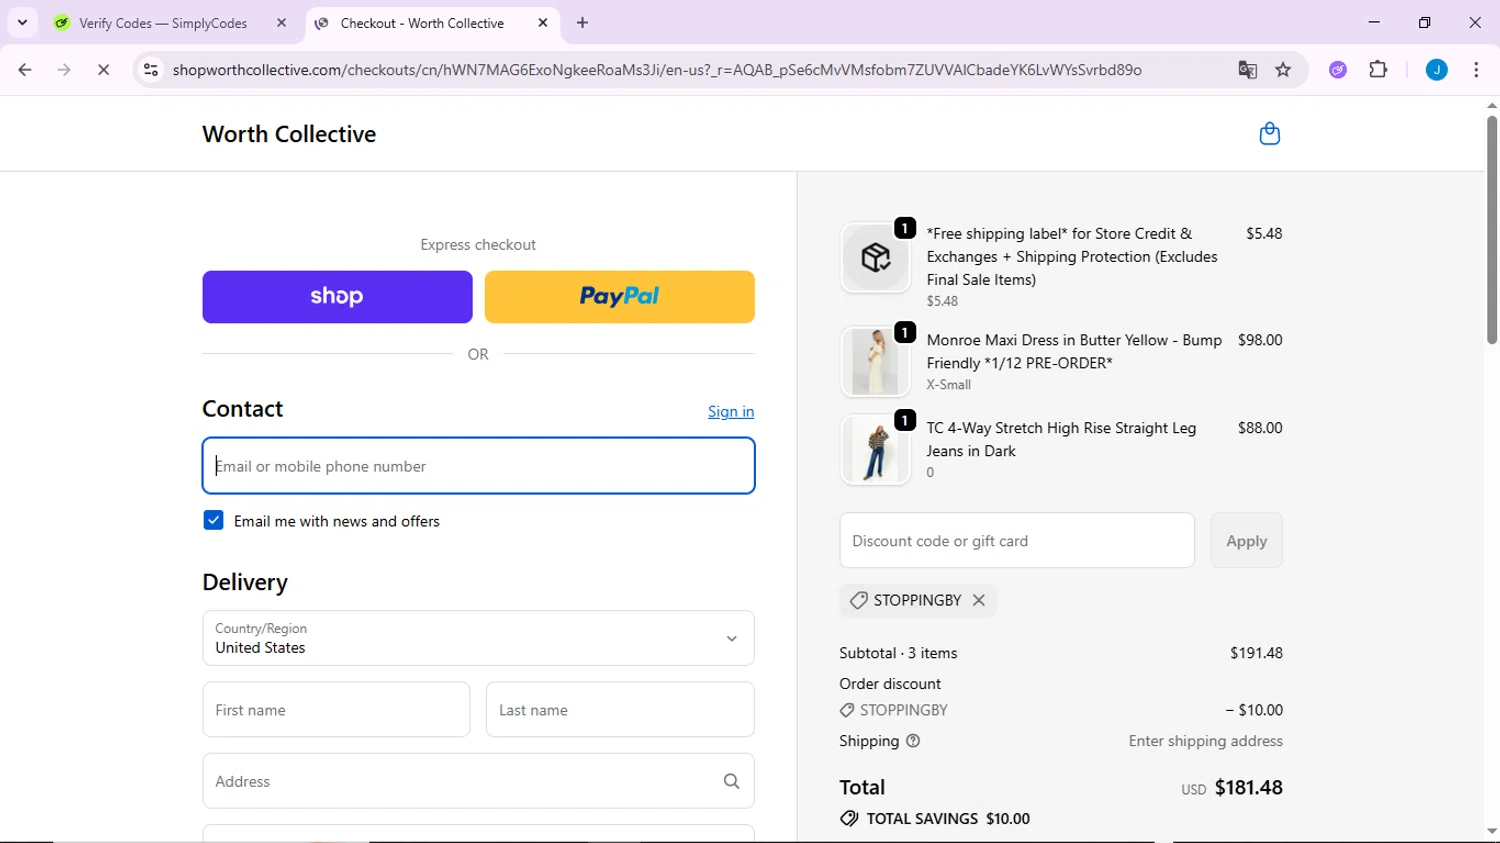Open Chrome three-dot menu

tap(1476, 70)
